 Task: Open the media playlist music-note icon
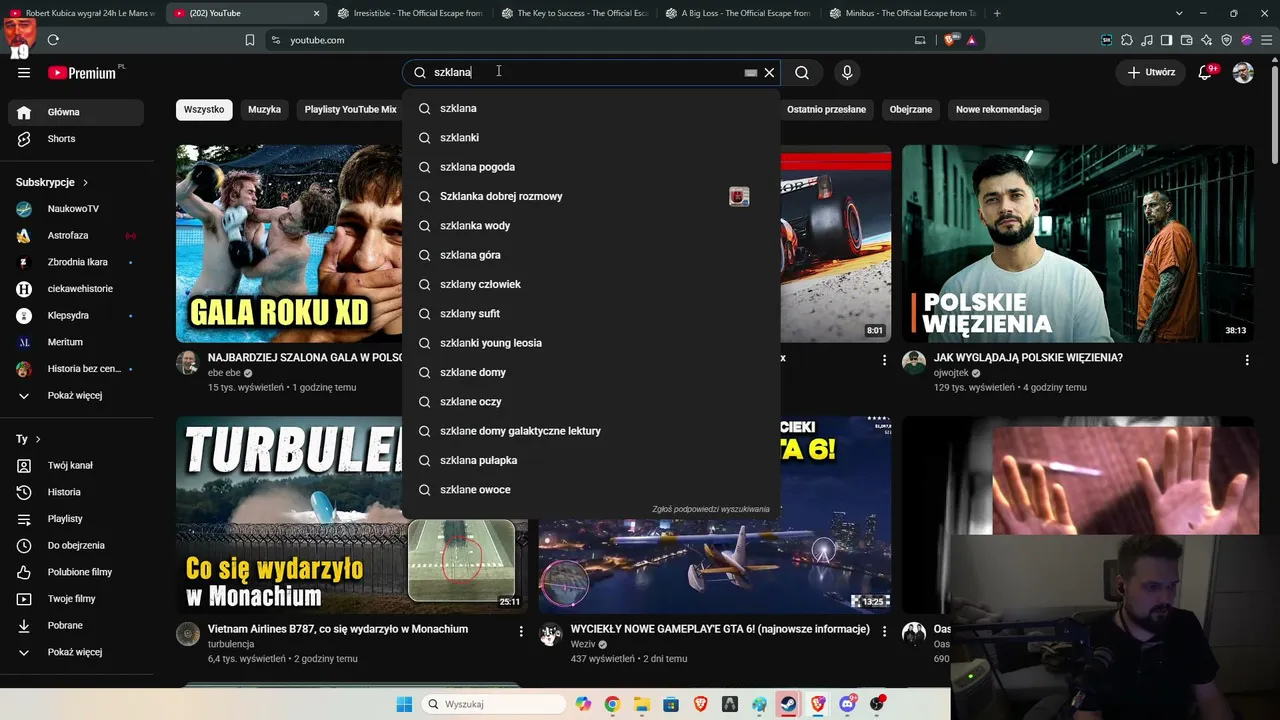click(x=1147, y=40)
